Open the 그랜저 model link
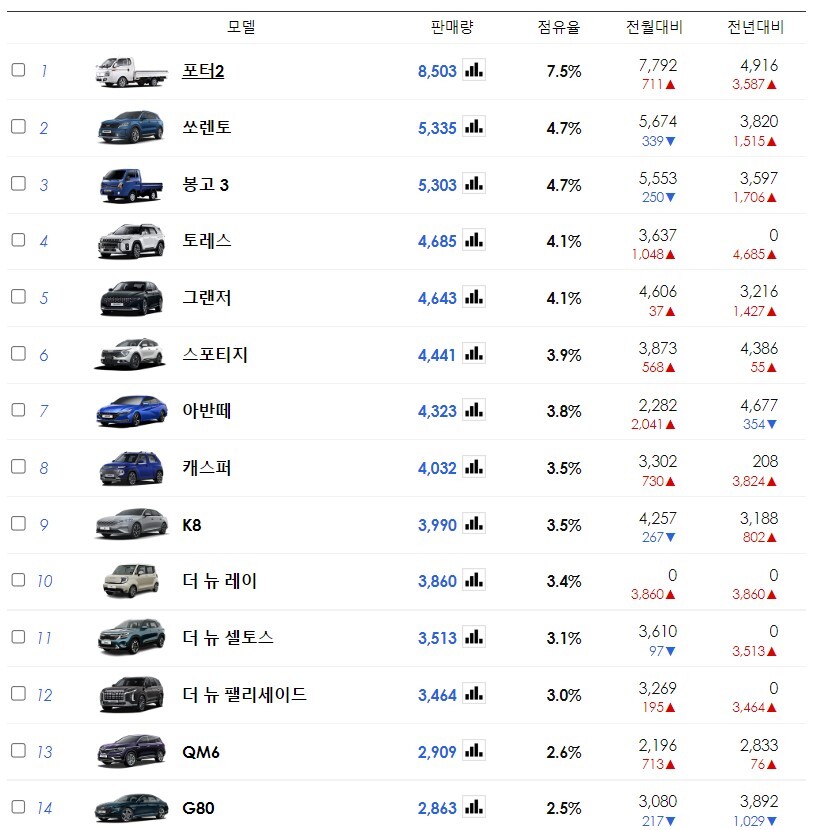The image size is (837, 830). (207, 298)
